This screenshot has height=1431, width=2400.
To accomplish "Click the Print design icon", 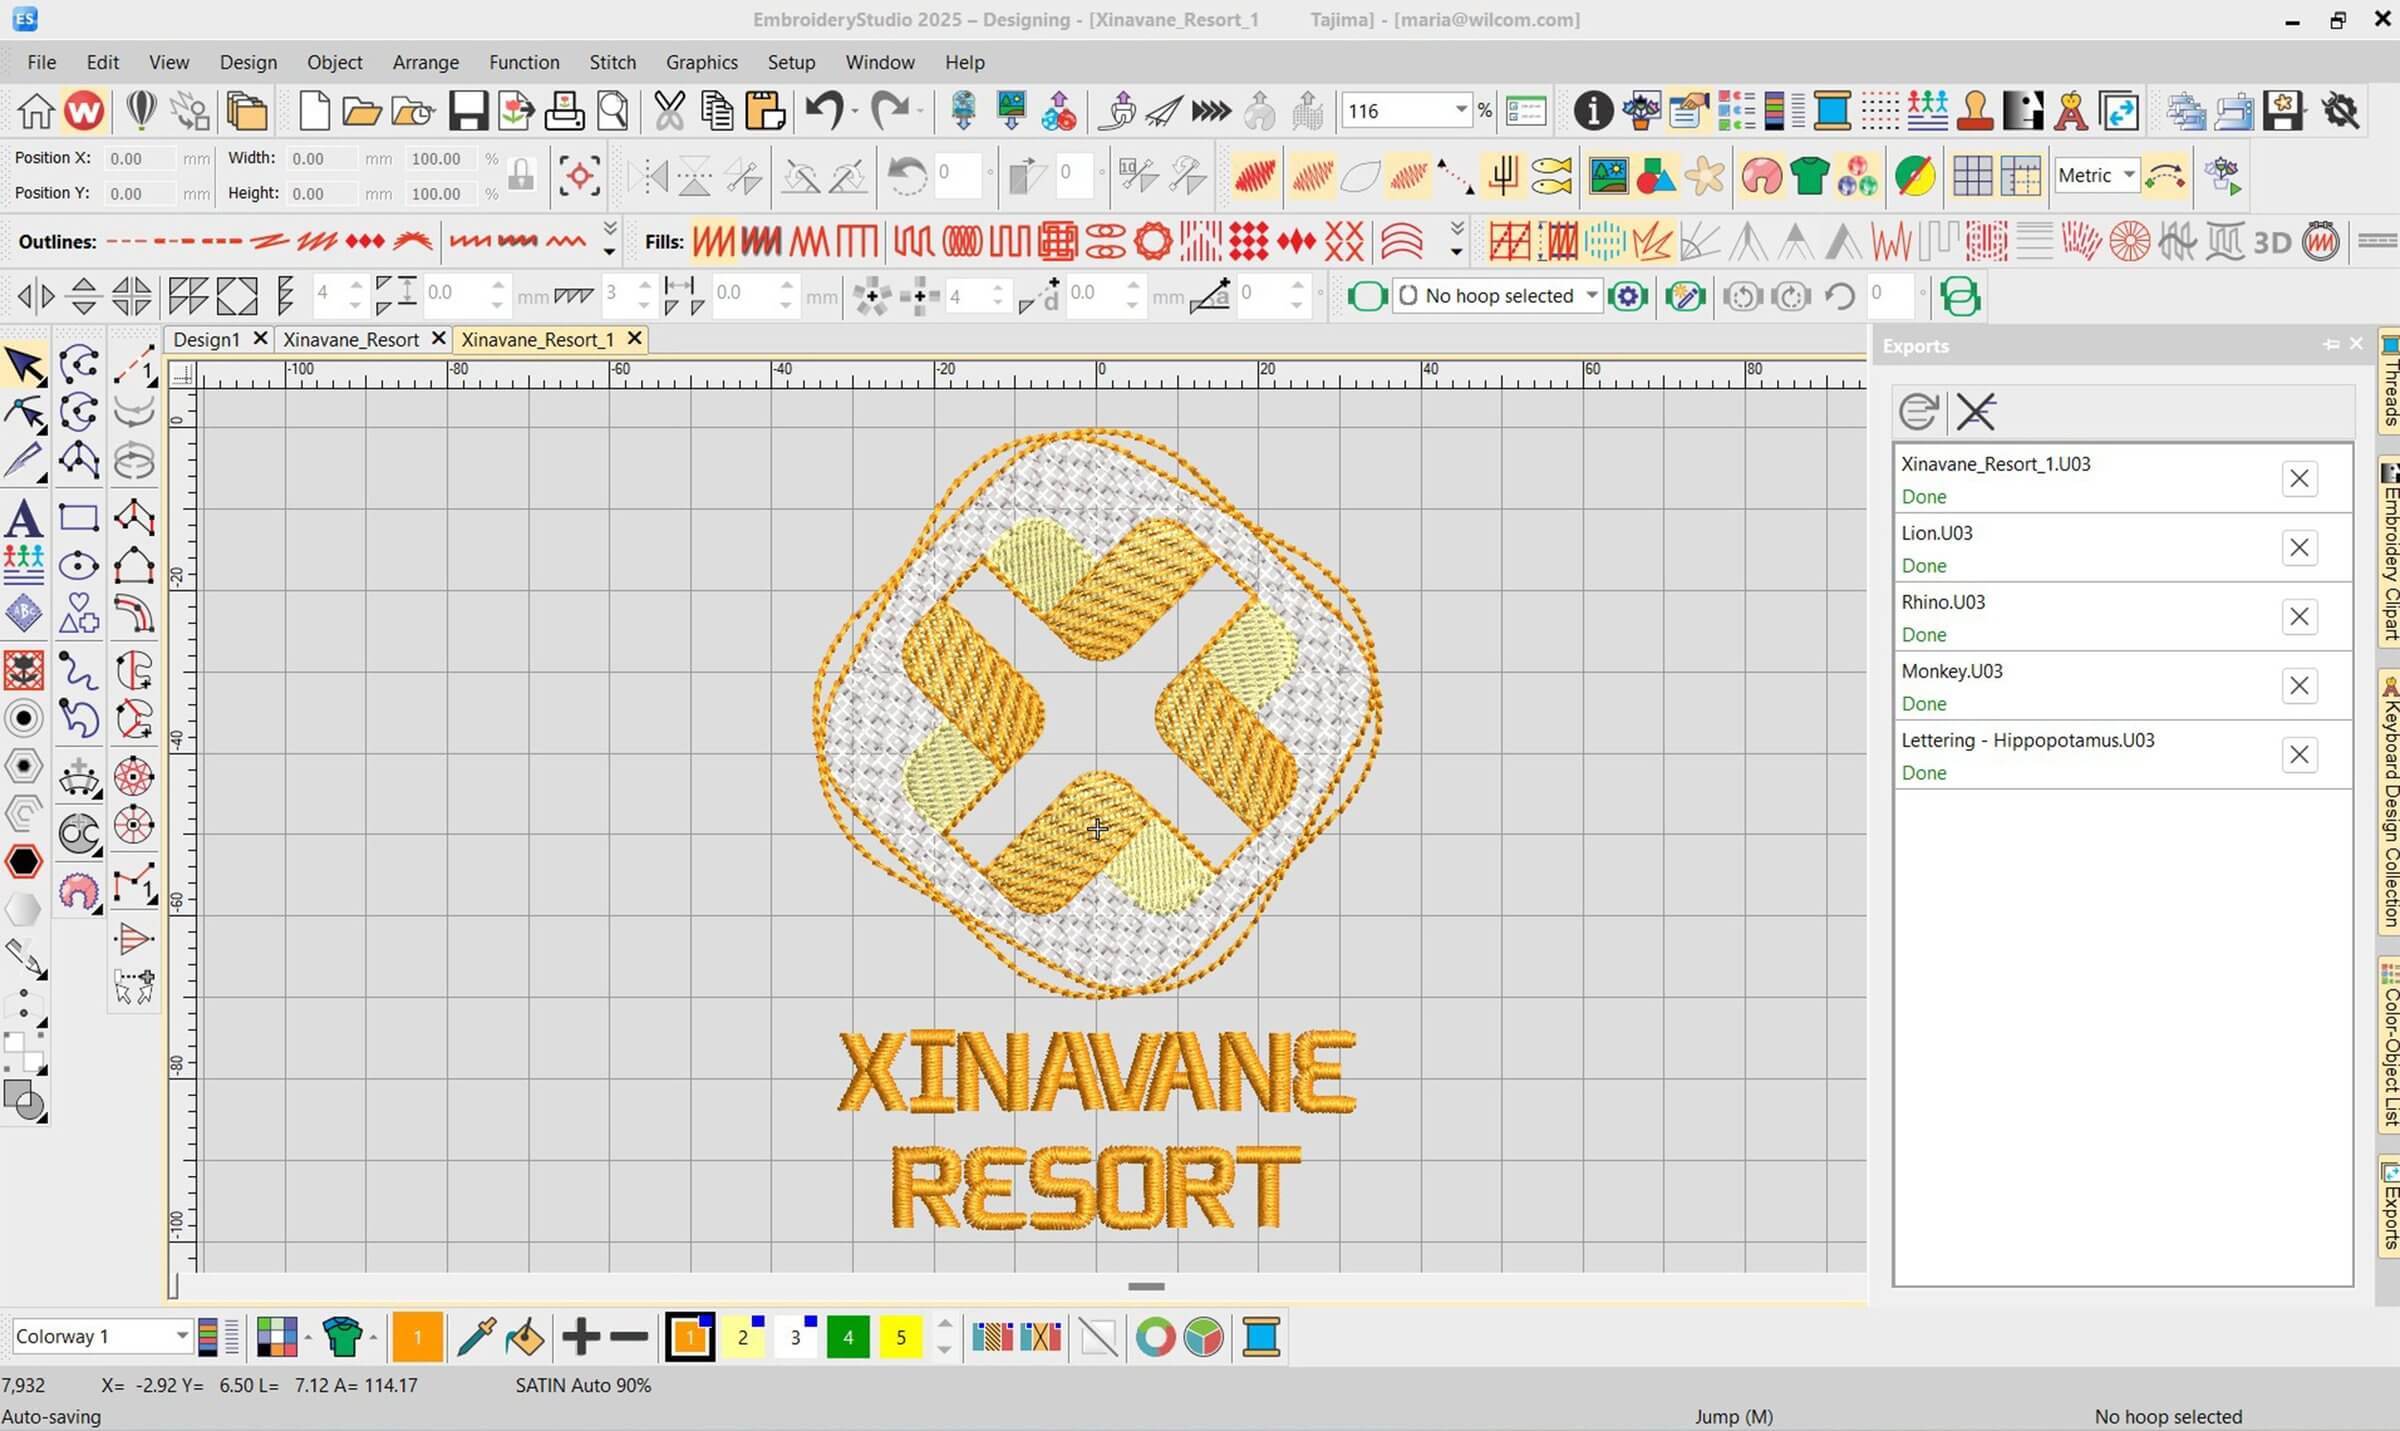I will click(x=564, y=111).
